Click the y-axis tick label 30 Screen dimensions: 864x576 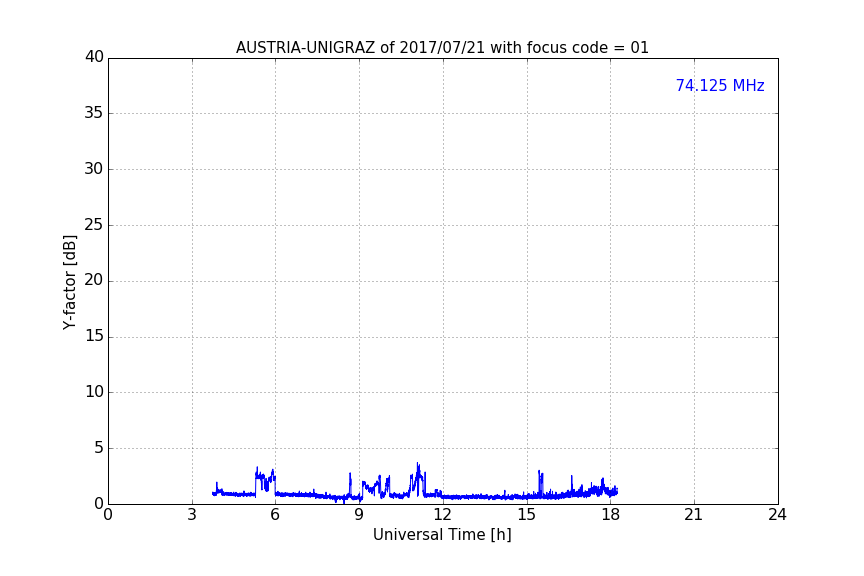(94, 169)
